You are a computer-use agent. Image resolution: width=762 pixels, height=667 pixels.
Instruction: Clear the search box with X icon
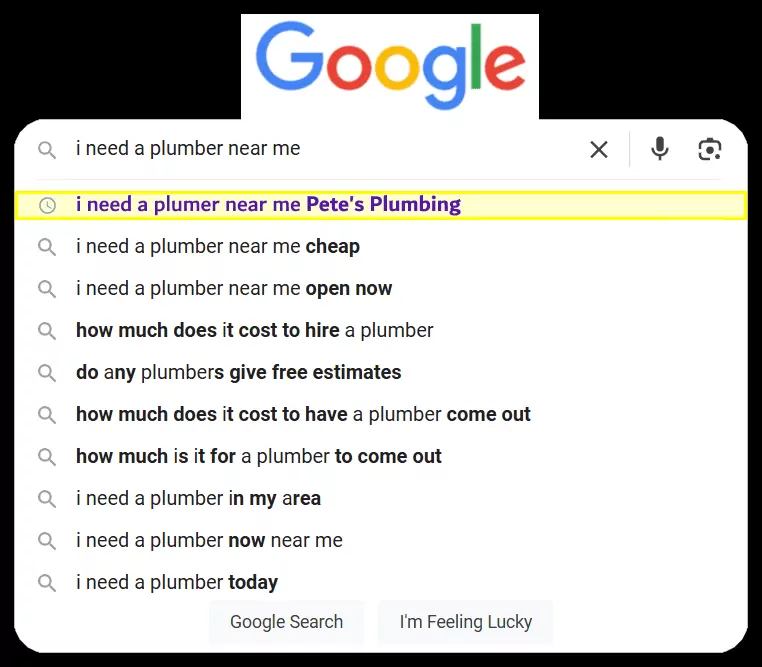(599, 150)
